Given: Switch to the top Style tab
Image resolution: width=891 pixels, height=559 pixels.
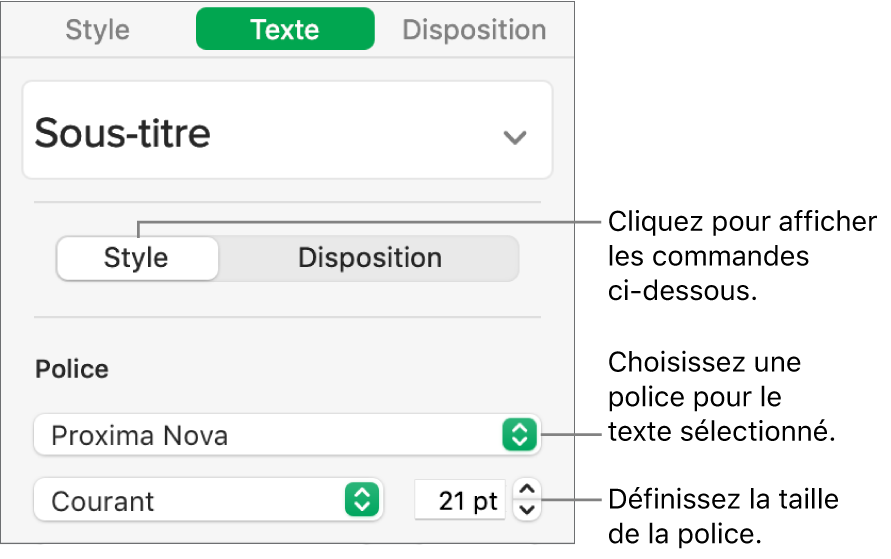Looking at the screenshot, I should pyautogui.click(x=97, y=29).
